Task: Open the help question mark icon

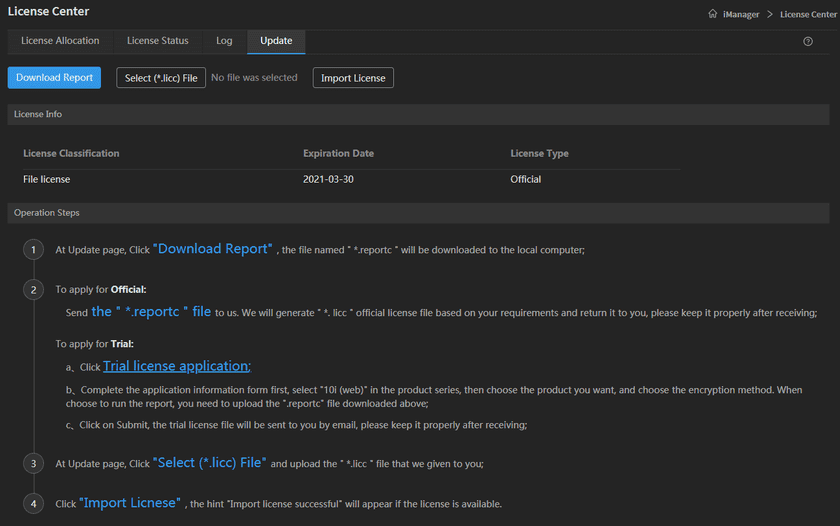Action: click(x=808, y=42)
